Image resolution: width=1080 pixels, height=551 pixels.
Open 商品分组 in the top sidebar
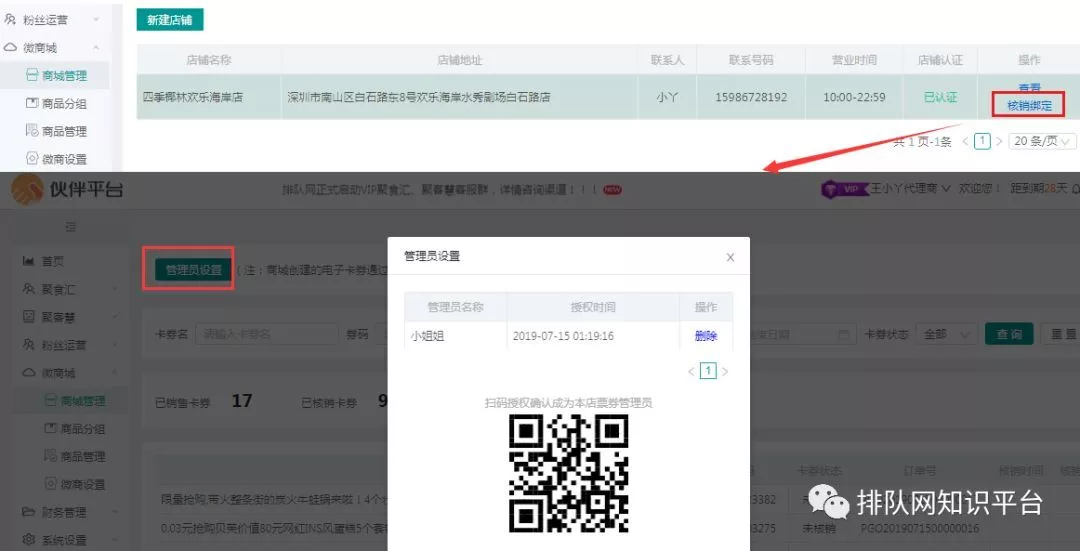coord(64,103)
